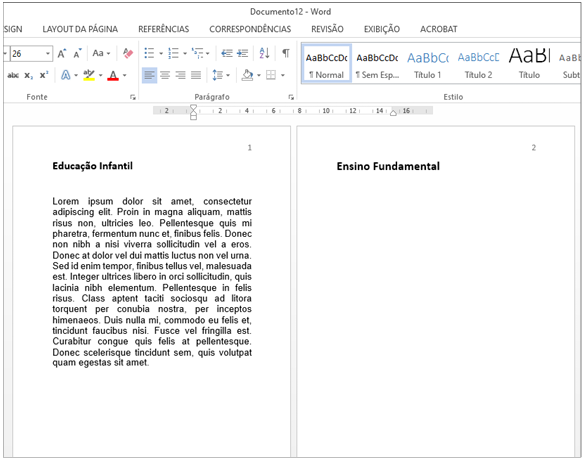Start a numbered list
Screen dimensions: 582x460
[x=173, y=53]
